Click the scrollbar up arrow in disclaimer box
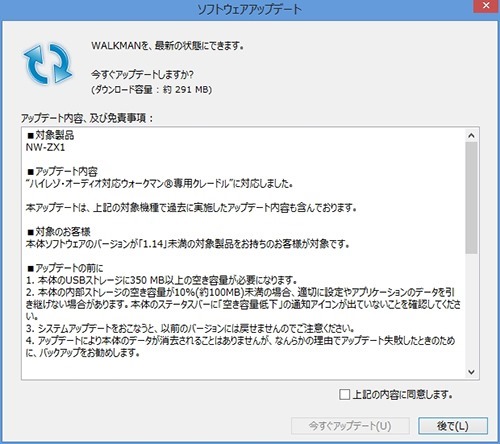500x444 pixels. (471, 135)
